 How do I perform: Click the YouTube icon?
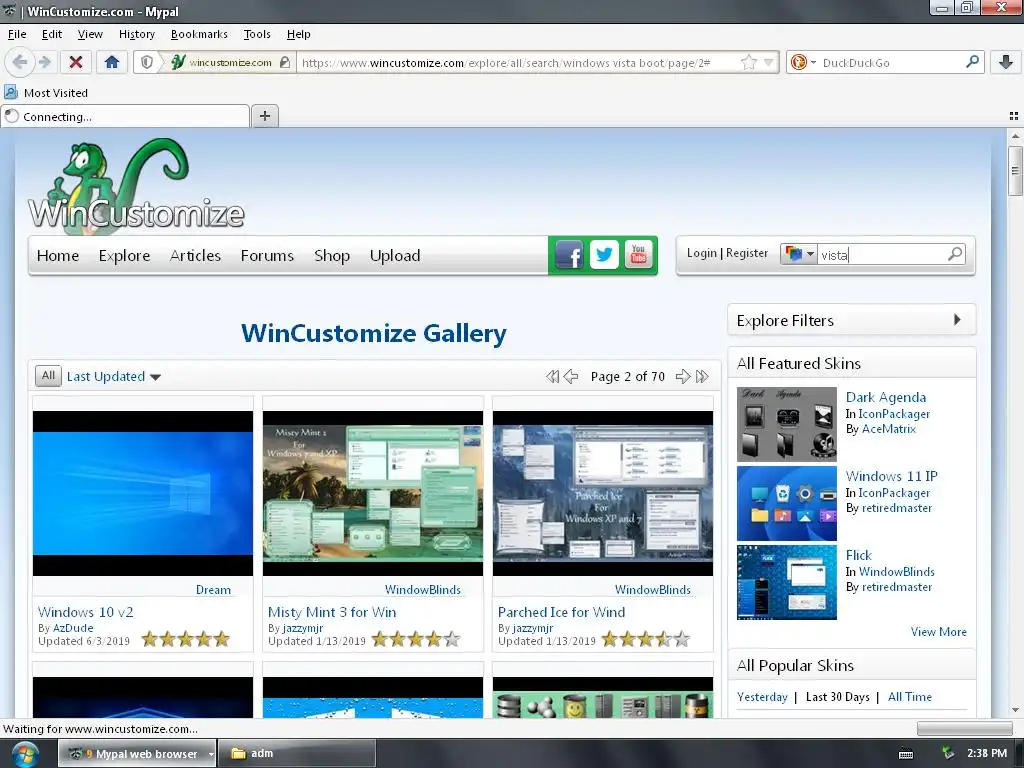click(x=638, y=255)
